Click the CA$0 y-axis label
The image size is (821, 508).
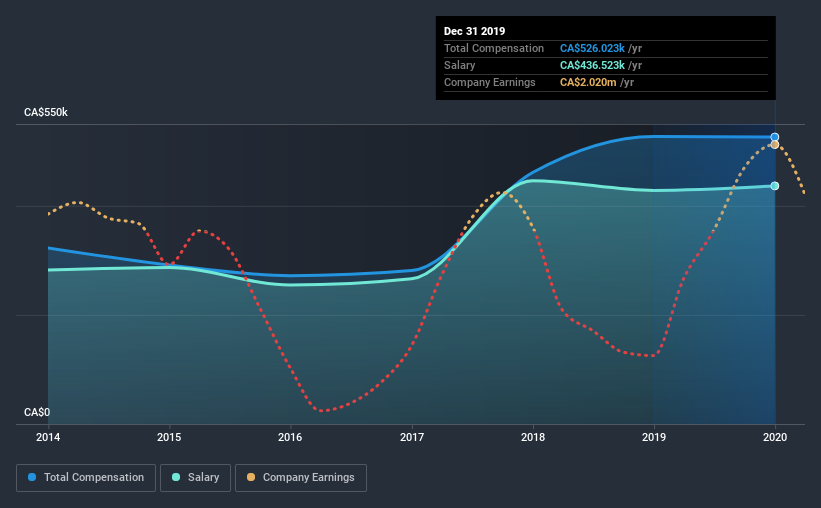pos(37,412)
